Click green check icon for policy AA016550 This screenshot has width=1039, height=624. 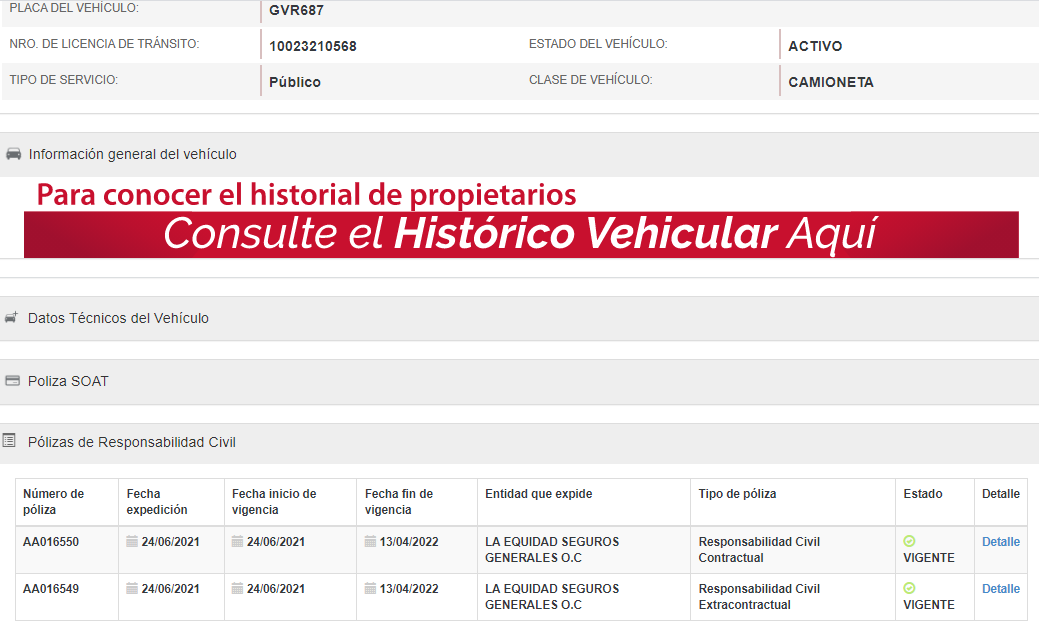[x=909, y=541]
